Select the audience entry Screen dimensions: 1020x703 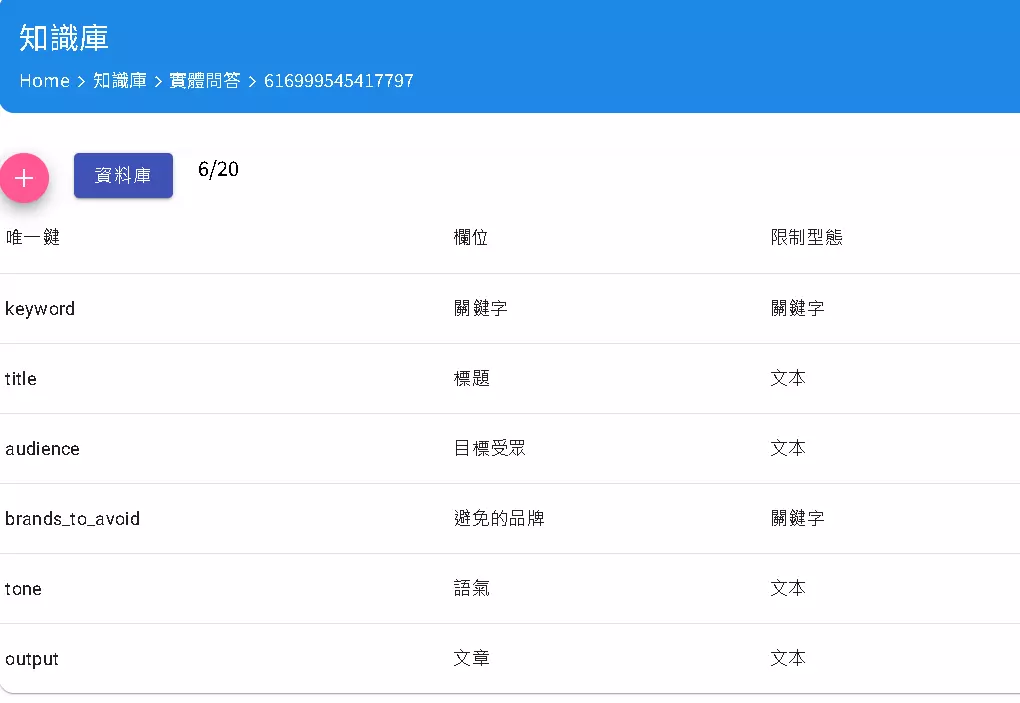42,448
